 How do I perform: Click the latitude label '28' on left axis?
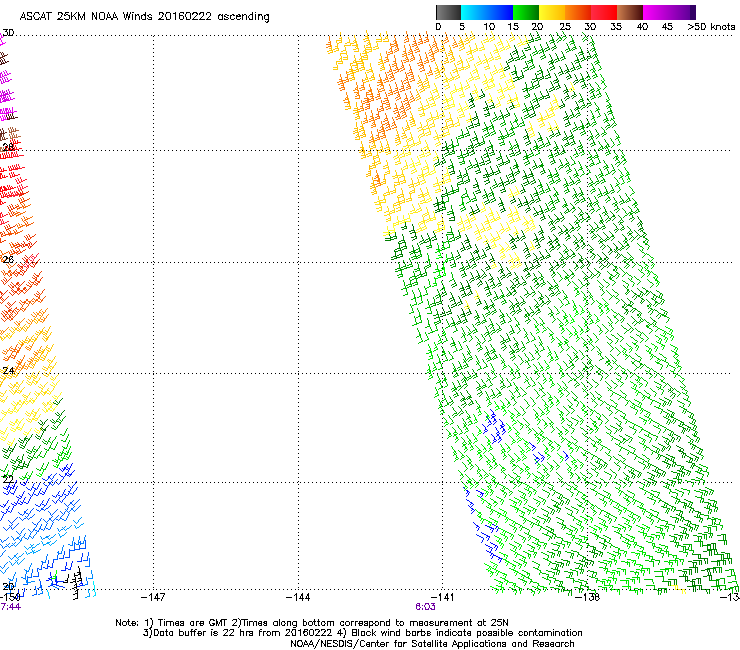point(8,147)
